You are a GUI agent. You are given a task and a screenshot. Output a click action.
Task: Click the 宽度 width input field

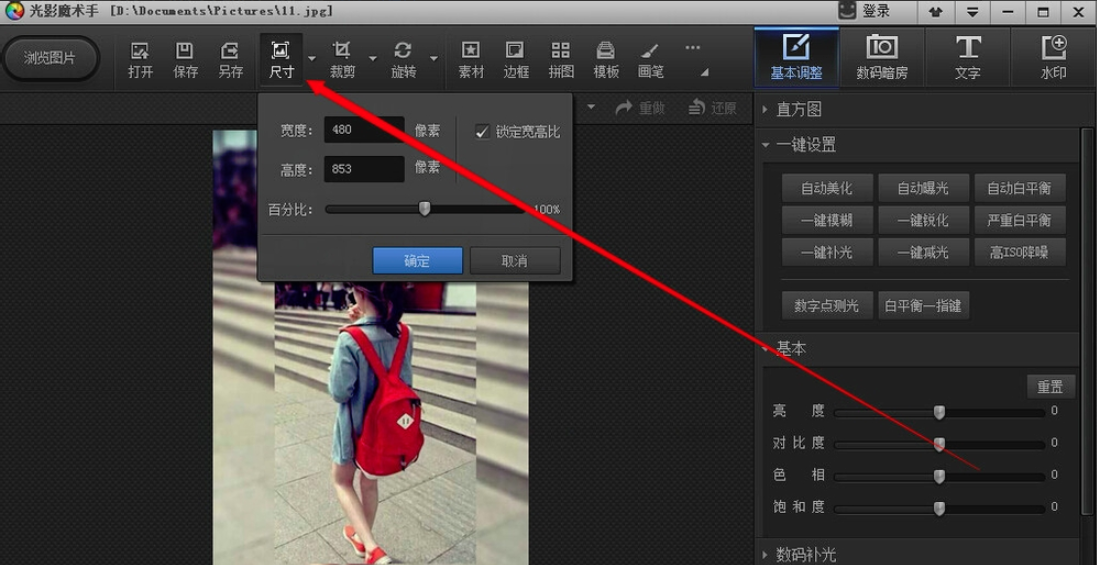(x=364, y=130)
